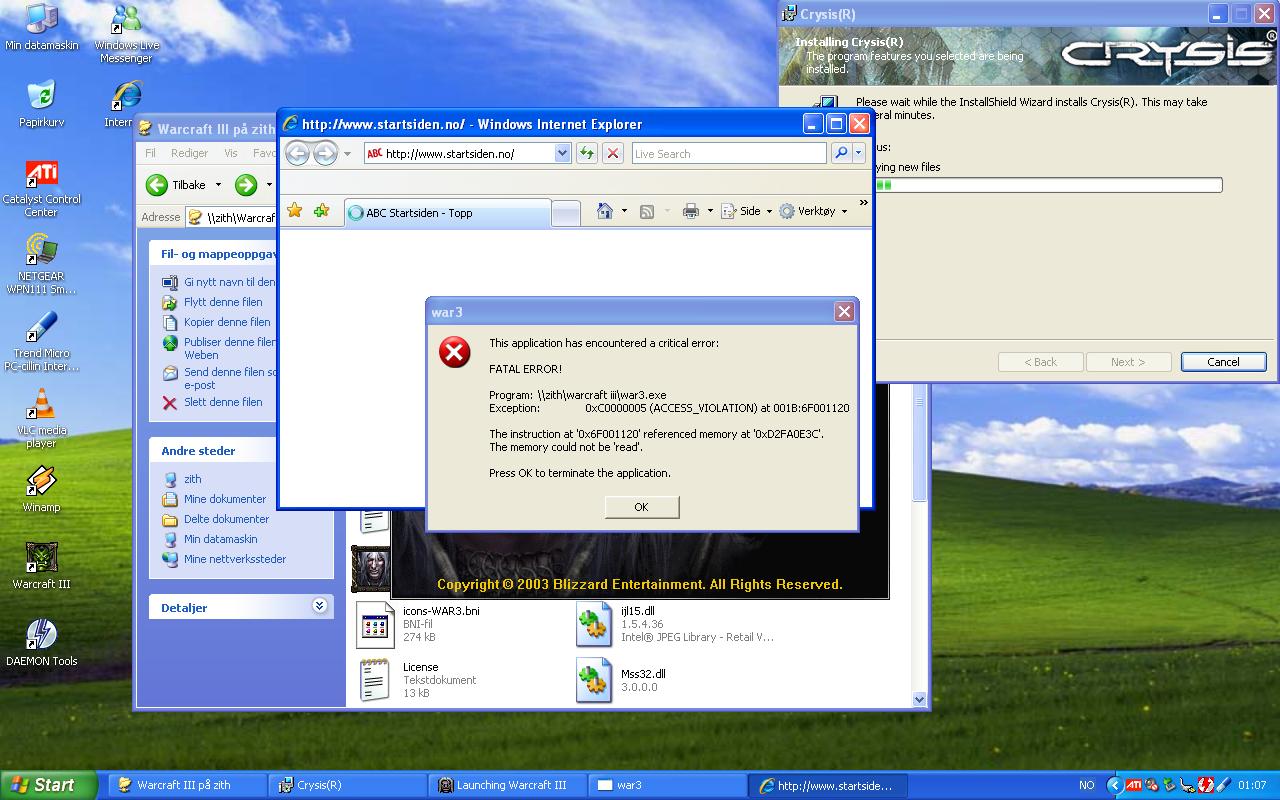Click the IE RSS feeds icon
Viewport: 1280px width, 800px height.
click(x=647, y=211)
